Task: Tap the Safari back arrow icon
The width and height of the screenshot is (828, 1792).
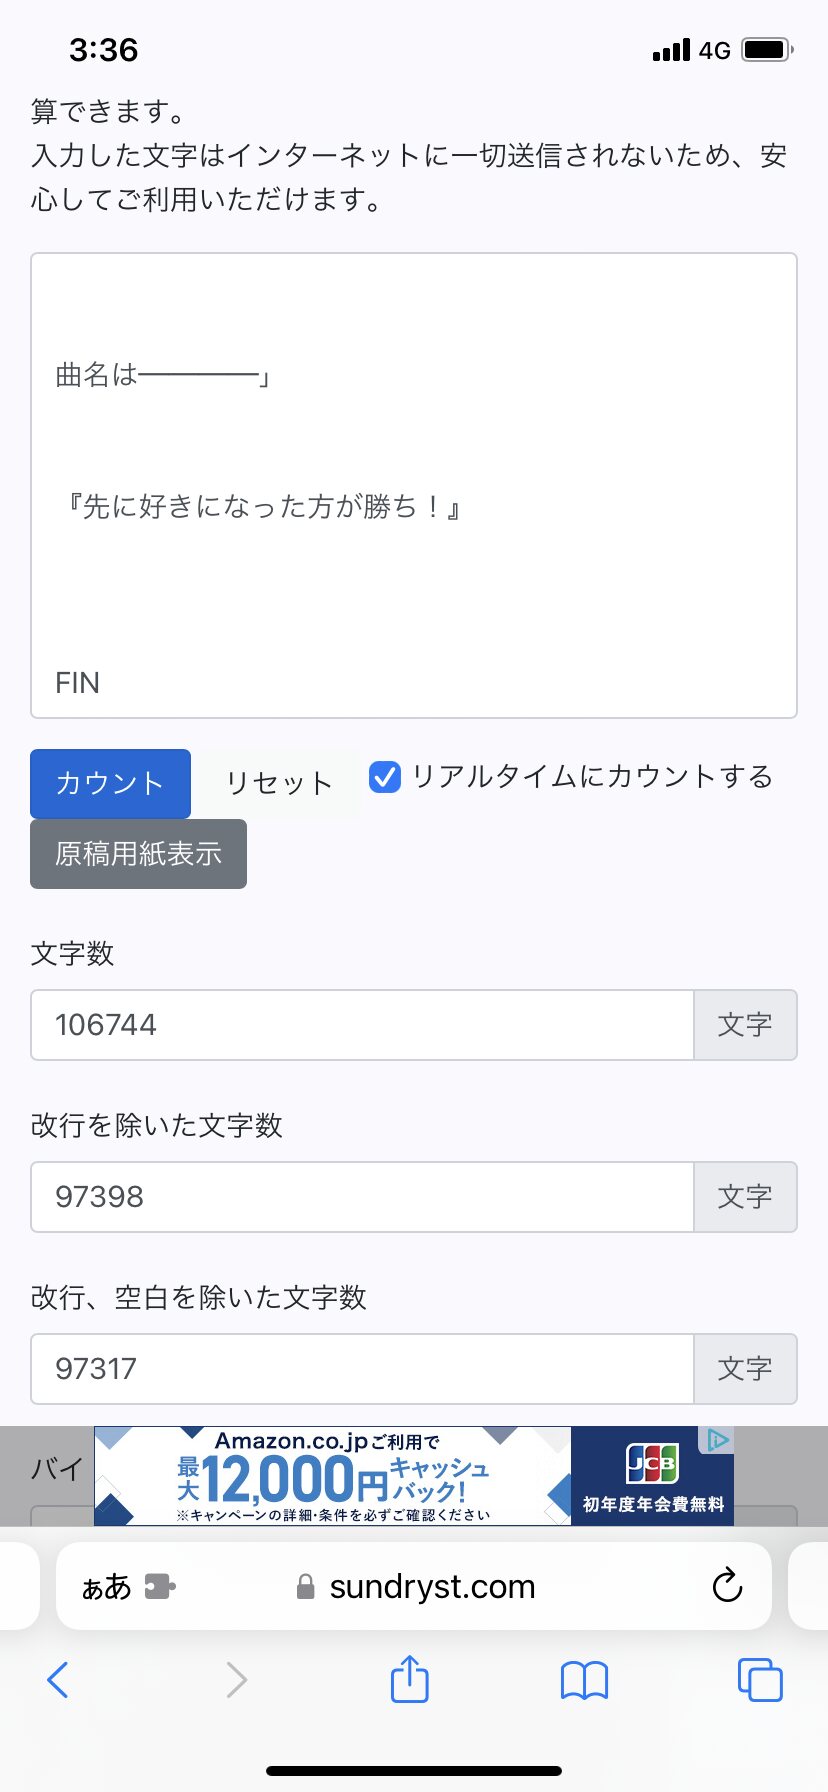Action: click(x=58, y=1680)
